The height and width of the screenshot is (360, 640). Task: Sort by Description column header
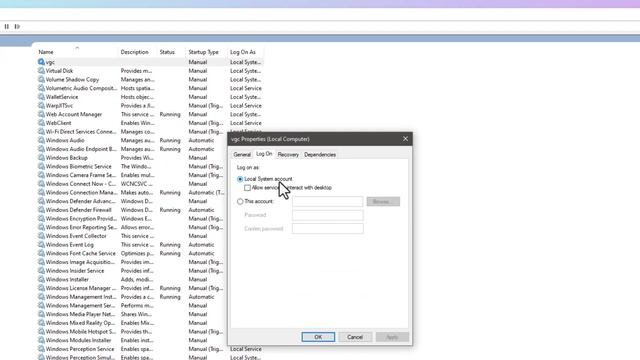pyautogui.click(x=138, y=52)
